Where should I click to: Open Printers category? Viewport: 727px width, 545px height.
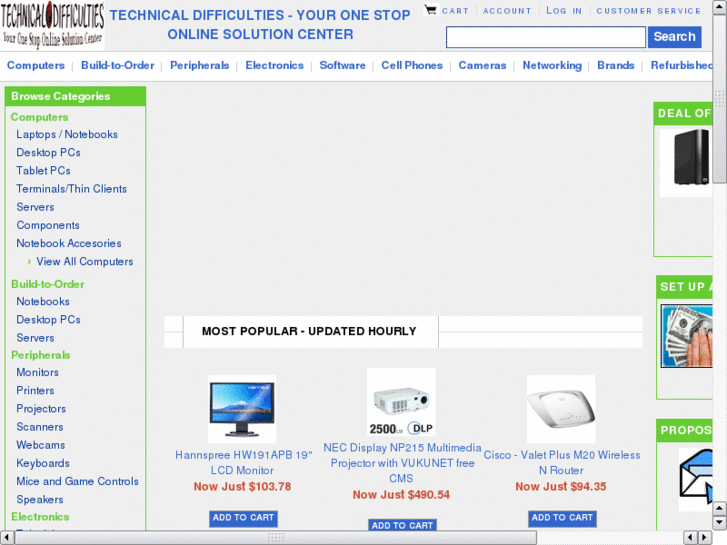(35, 391)
